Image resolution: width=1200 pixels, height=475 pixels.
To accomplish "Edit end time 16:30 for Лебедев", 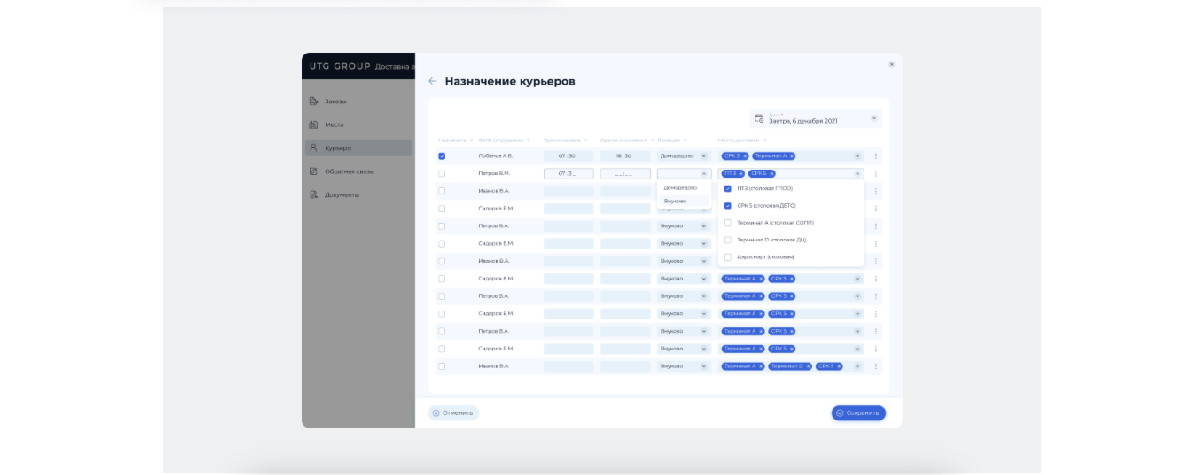I will tap(625, 156).
